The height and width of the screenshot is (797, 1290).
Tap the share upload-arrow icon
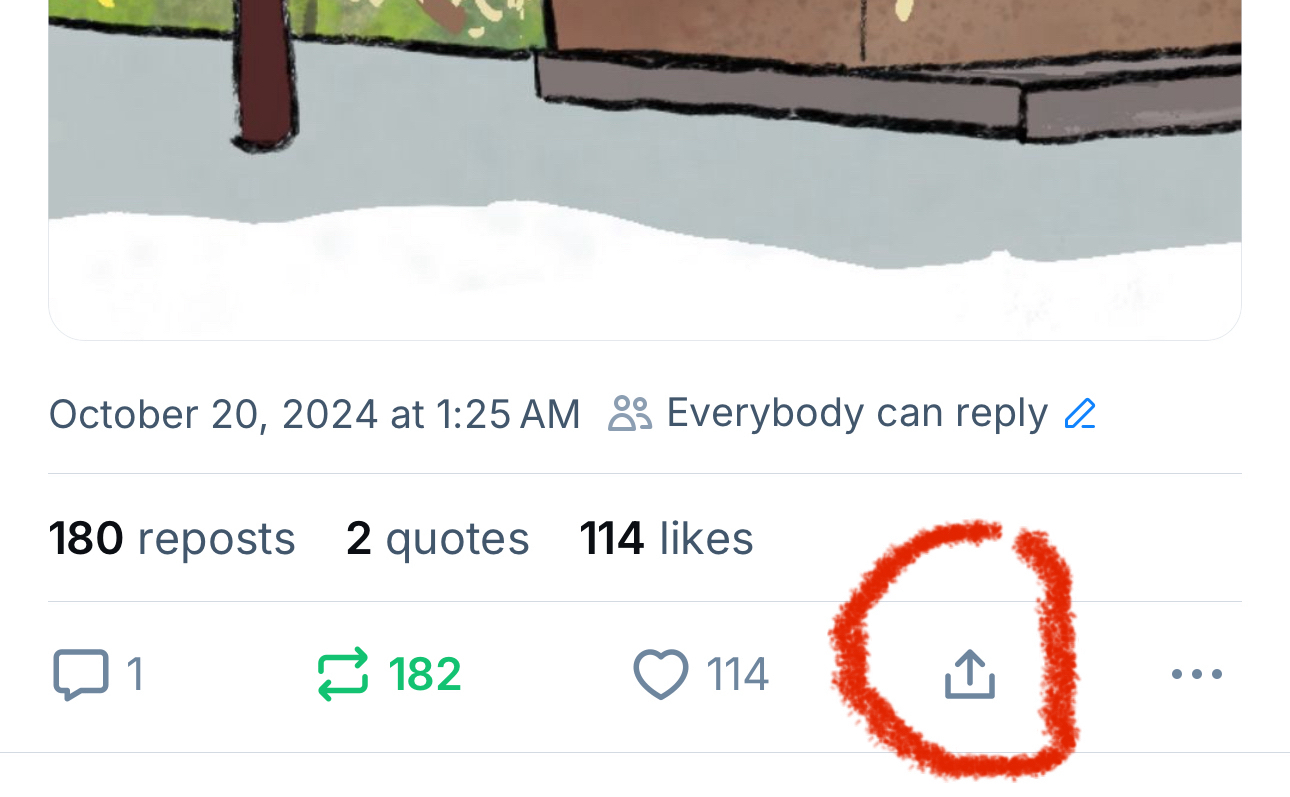(970, 673)
